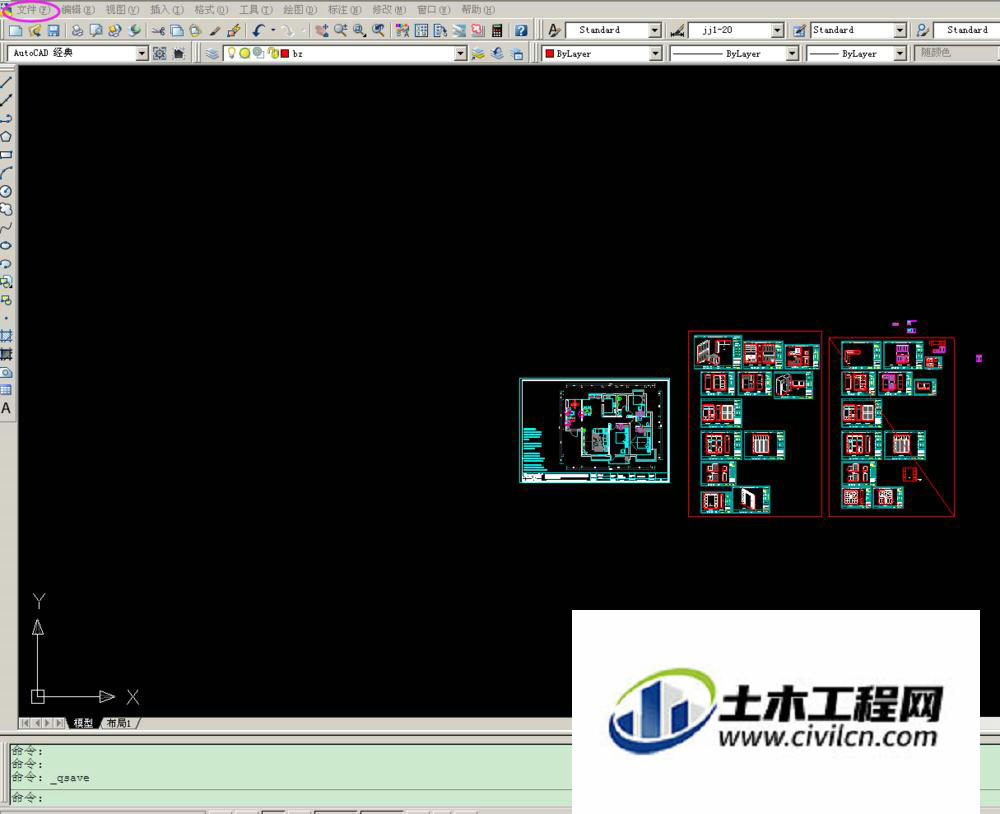The image size is (1000, 814).
Task: Select the Polygon draw tool
Action: pos(6,137)
